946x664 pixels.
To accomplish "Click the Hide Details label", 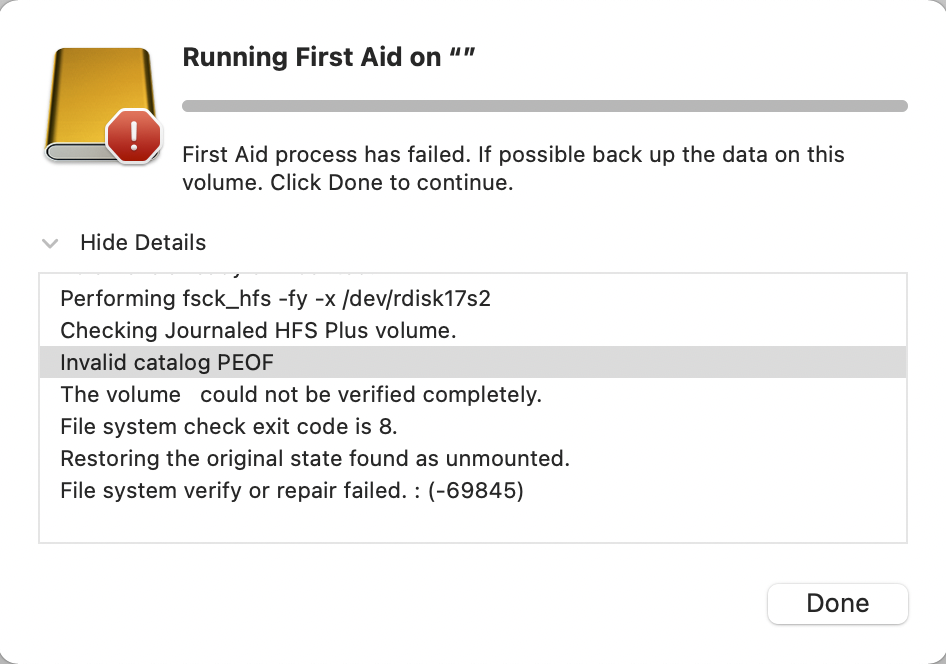I will [x=143, y=243].
